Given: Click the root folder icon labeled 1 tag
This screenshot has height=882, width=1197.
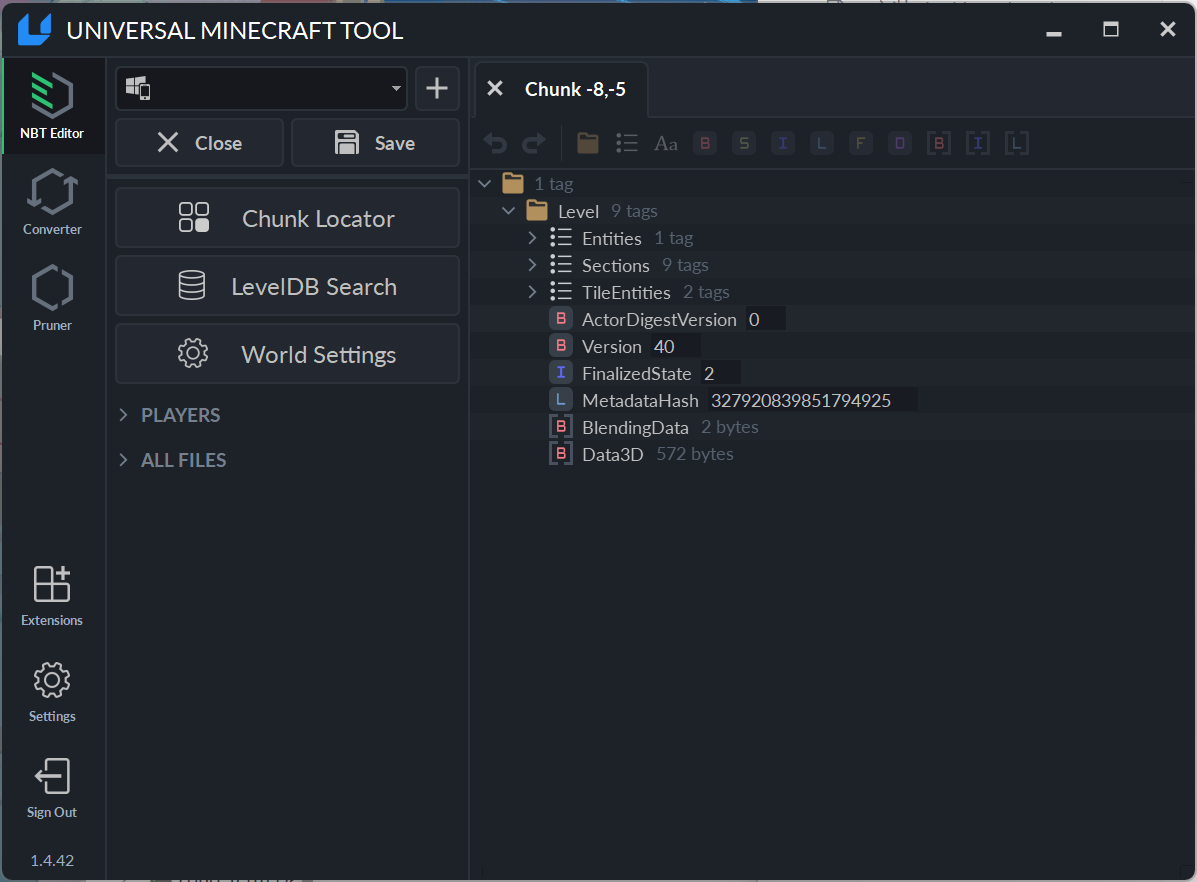Looking at the screenshot, I should click(513, 183).
